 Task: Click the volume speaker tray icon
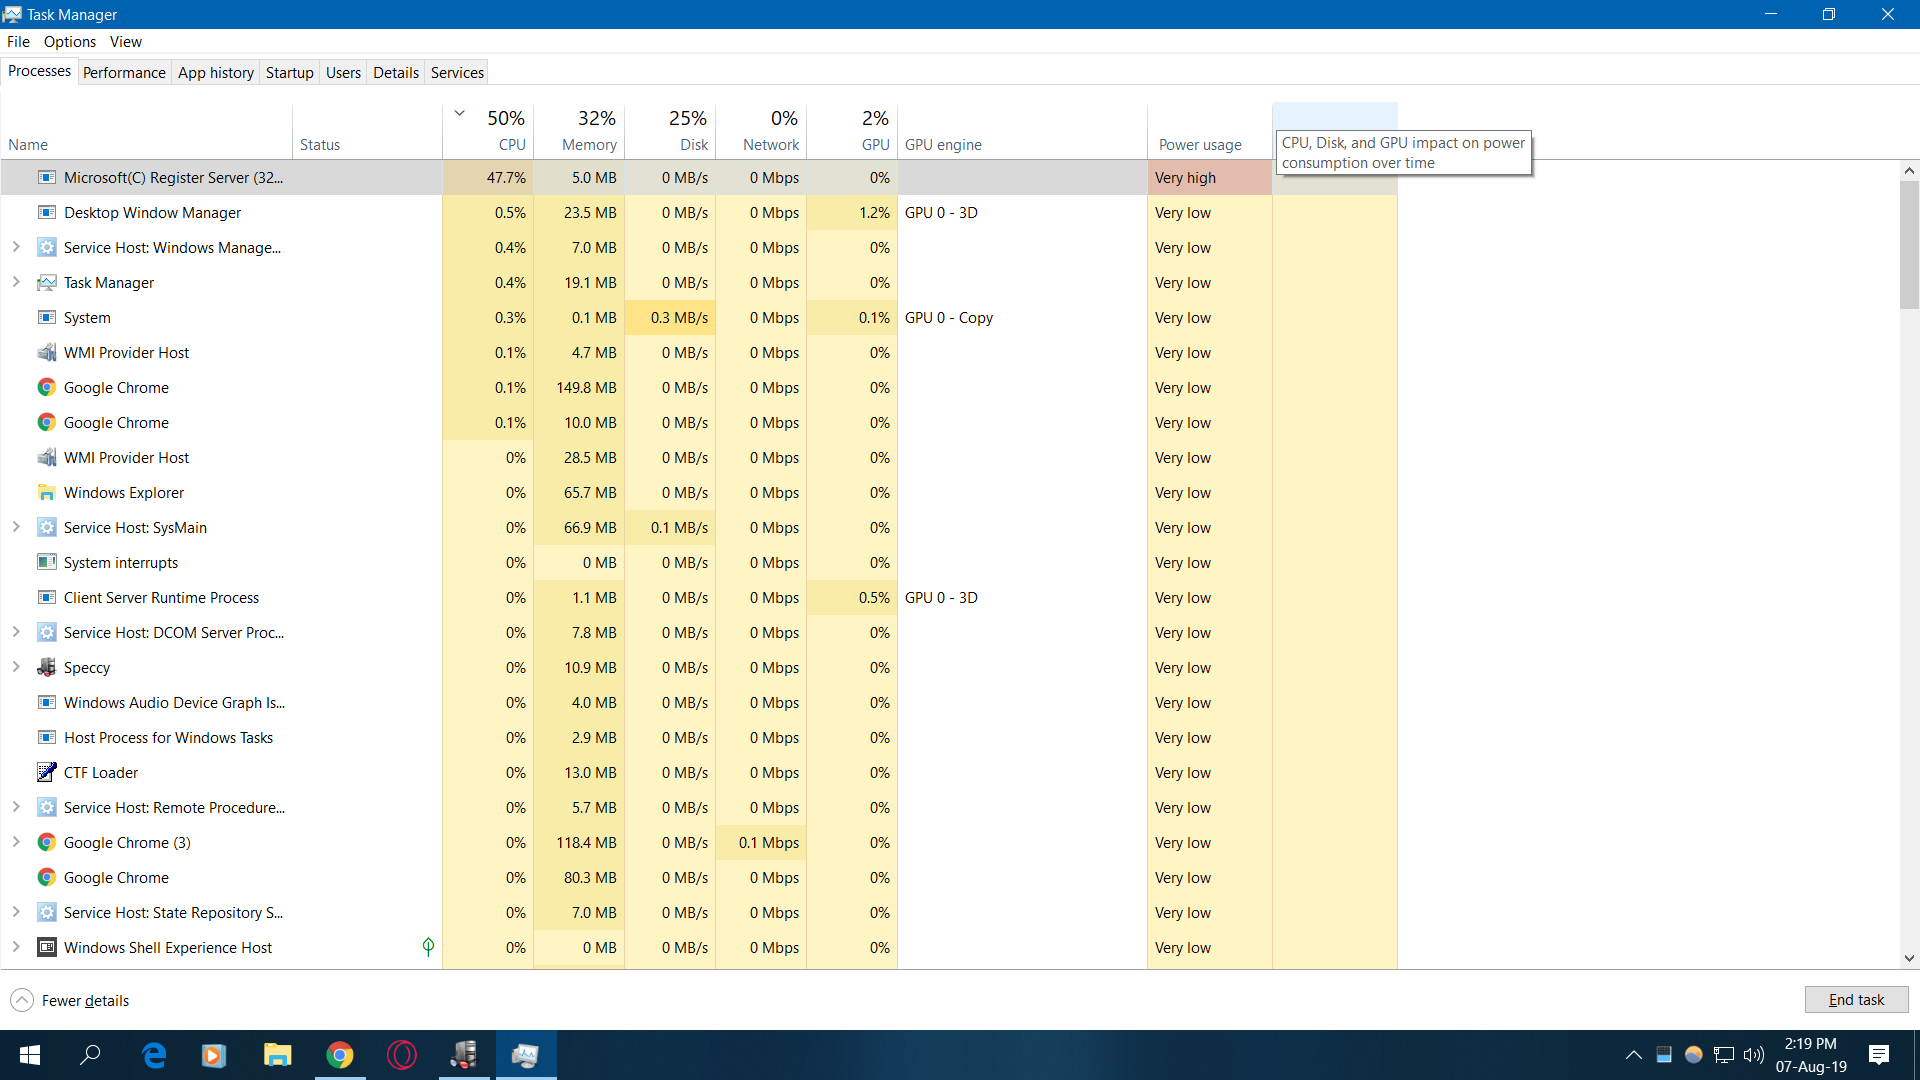(1754, 1055)
